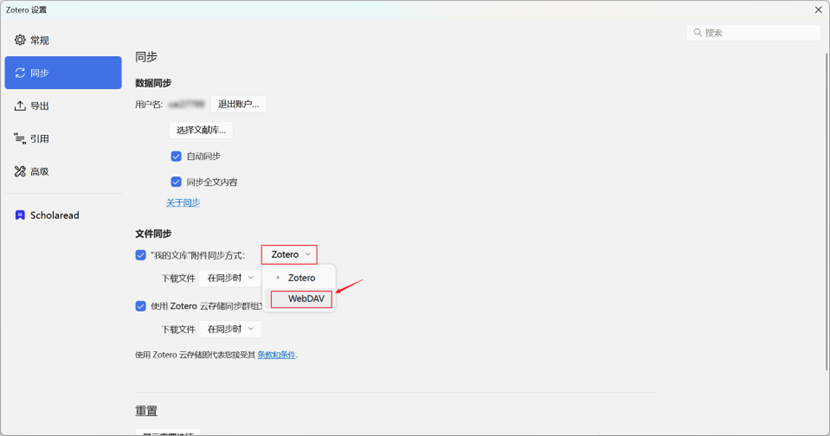Toggle the 同步全文内容 checkbox
830x436 pixels.
click(176, 182)
